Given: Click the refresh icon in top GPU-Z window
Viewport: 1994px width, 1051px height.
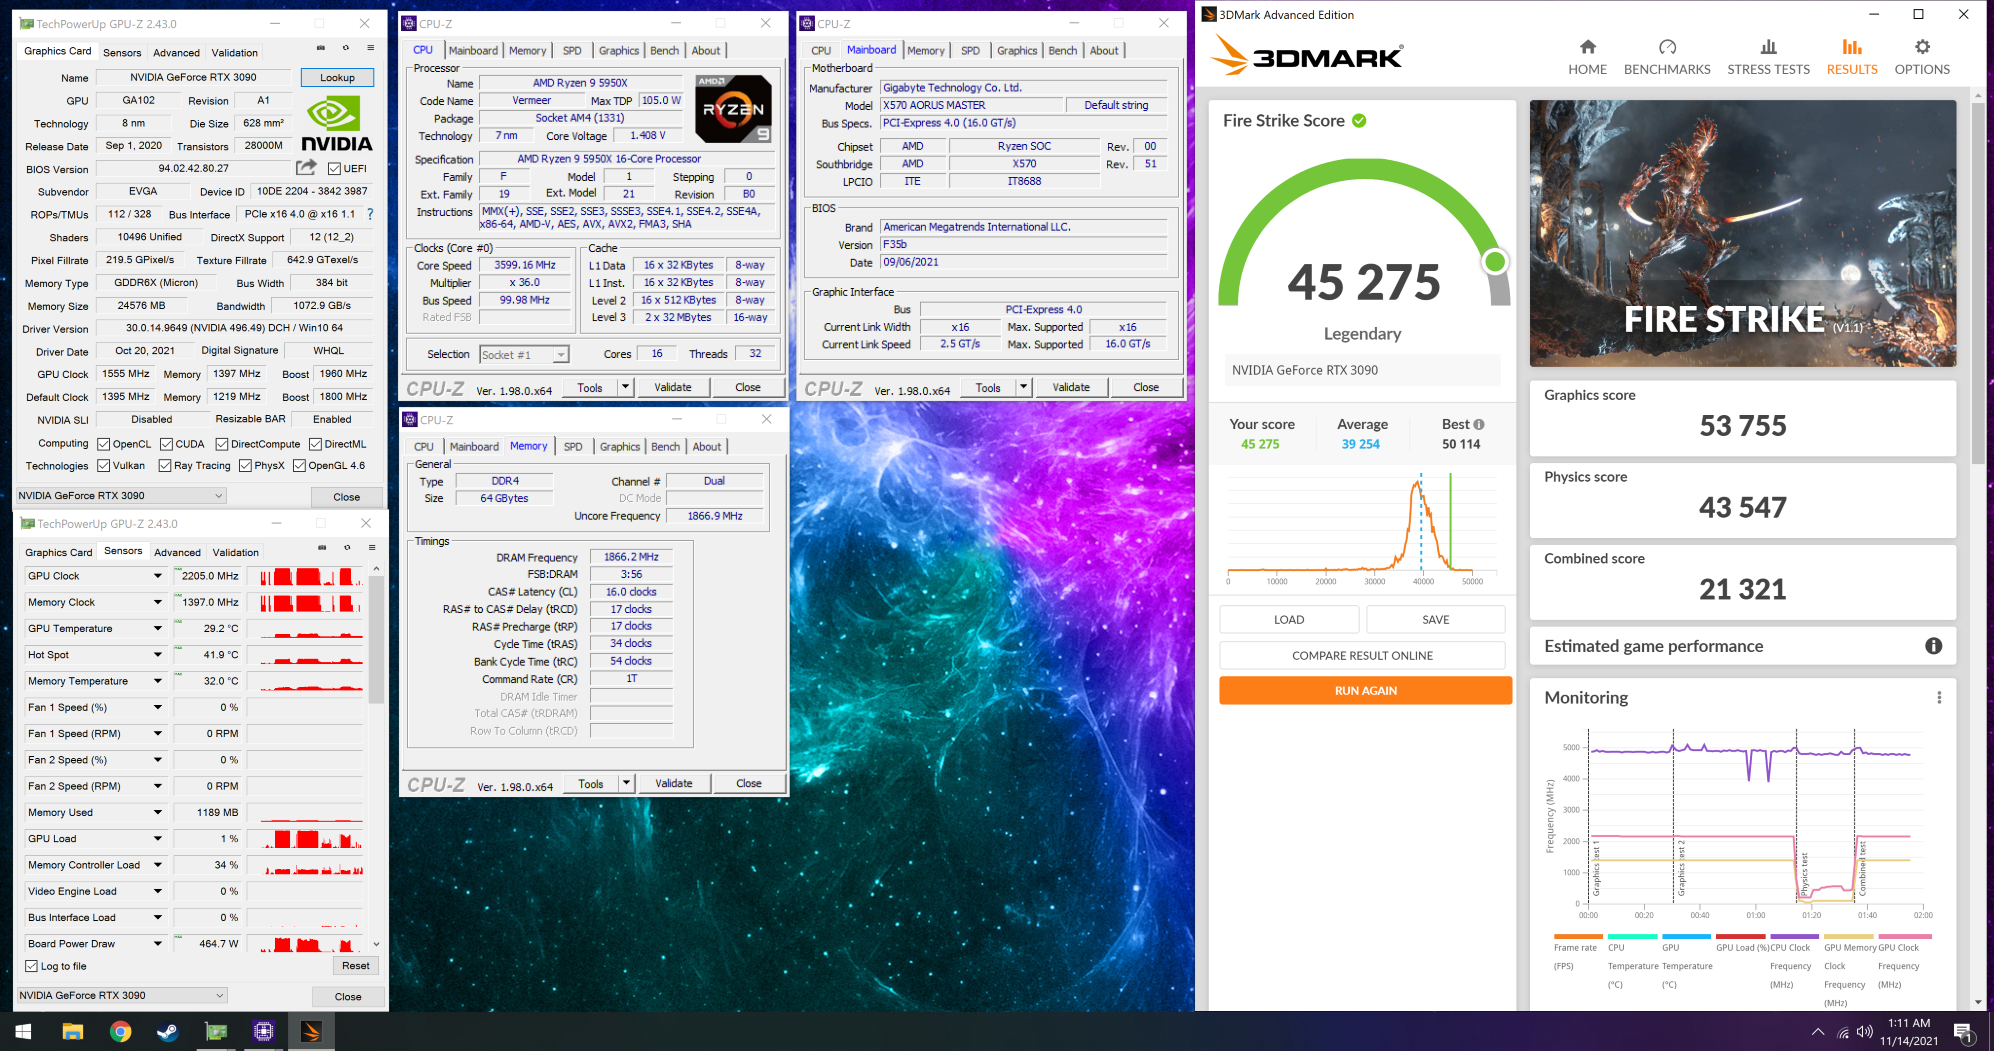Looking at the screenshot, I should click(346, 48).
